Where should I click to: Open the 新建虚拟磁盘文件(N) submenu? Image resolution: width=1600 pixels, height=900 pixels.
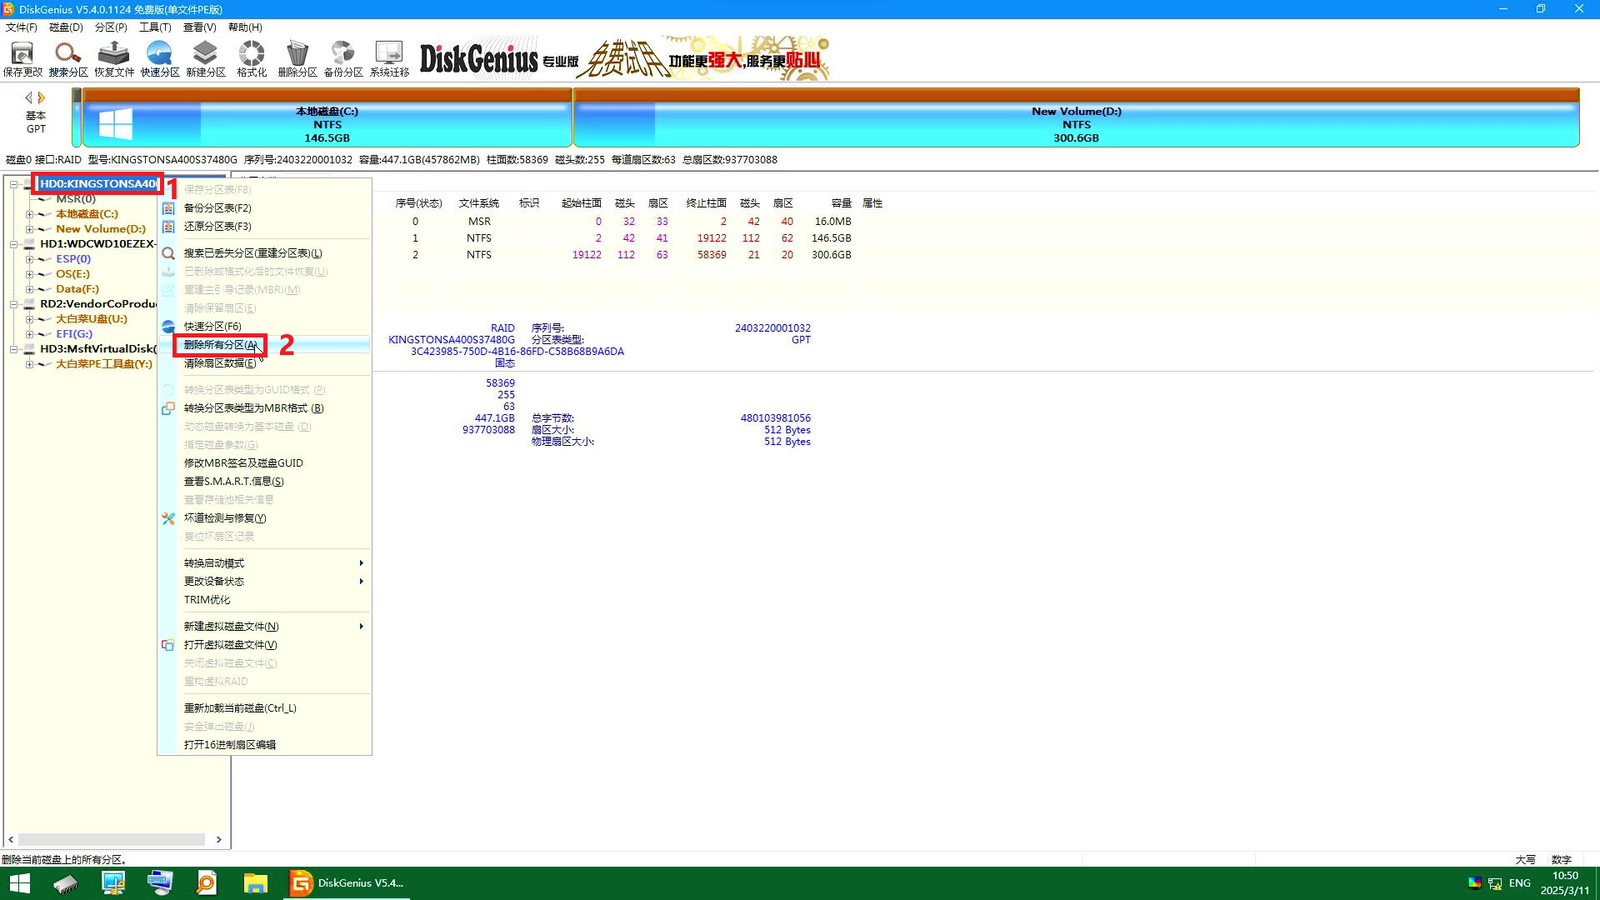[265, 626]
